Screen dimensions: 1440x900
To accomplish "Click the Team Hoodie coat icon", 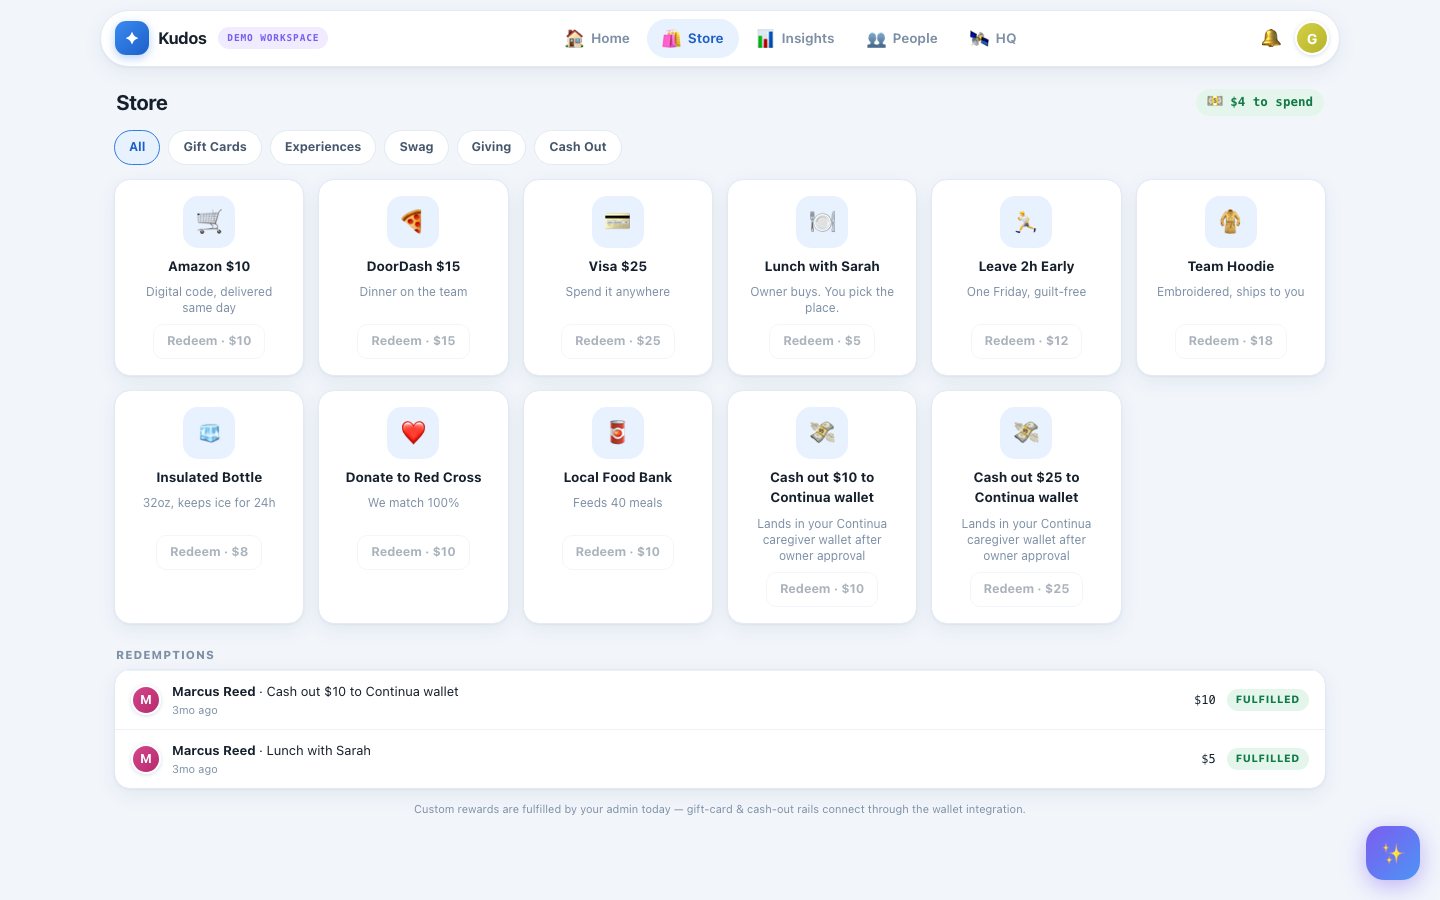I will point(1231,222).
